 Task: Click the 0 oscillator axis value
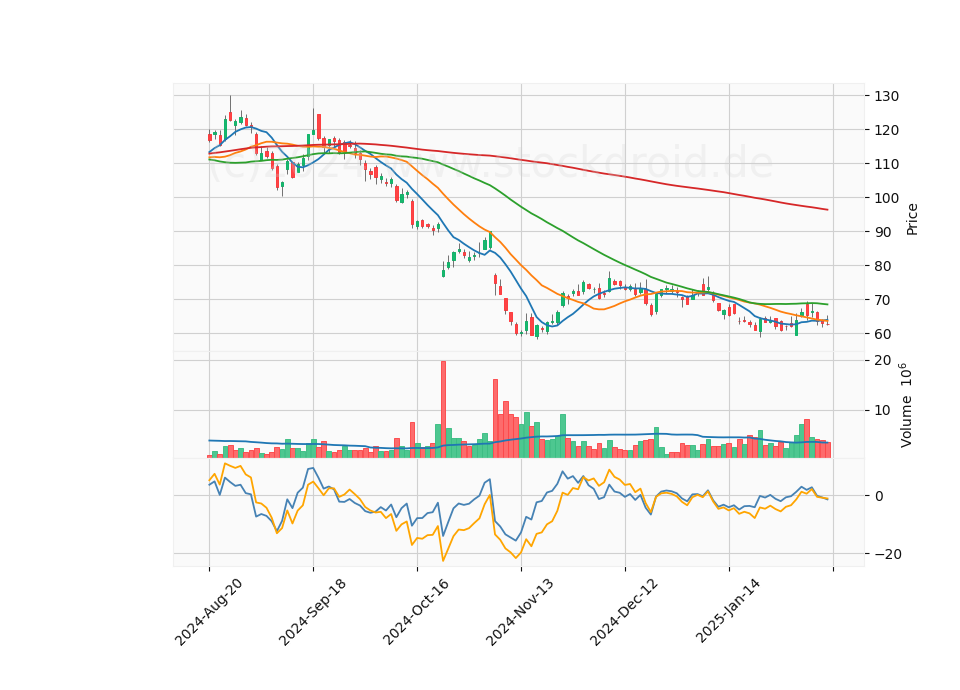pos(879,496)
